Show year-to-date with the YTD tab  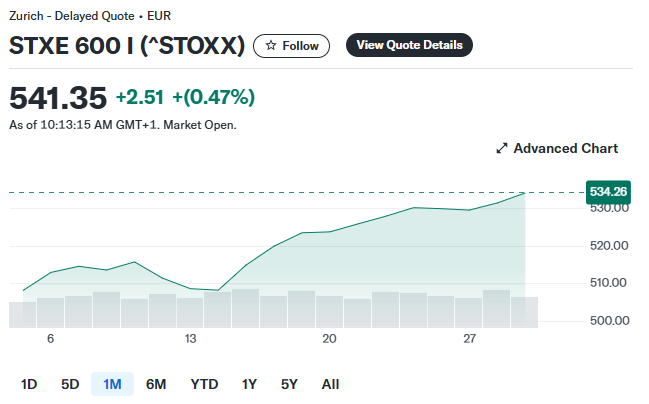pyautogui.click(x=204, y=384)
